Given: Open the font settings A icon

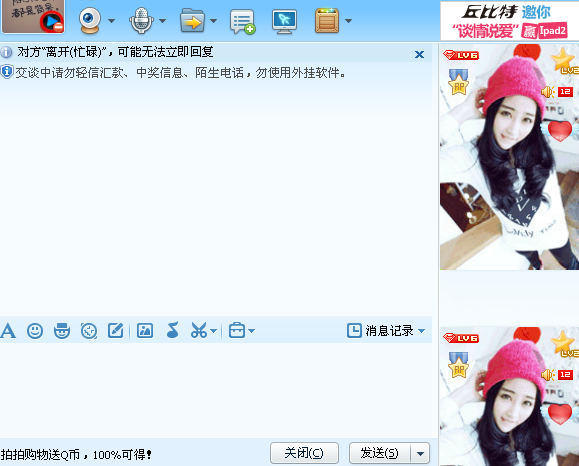Looking at the screenshot, I should (8, 330).
